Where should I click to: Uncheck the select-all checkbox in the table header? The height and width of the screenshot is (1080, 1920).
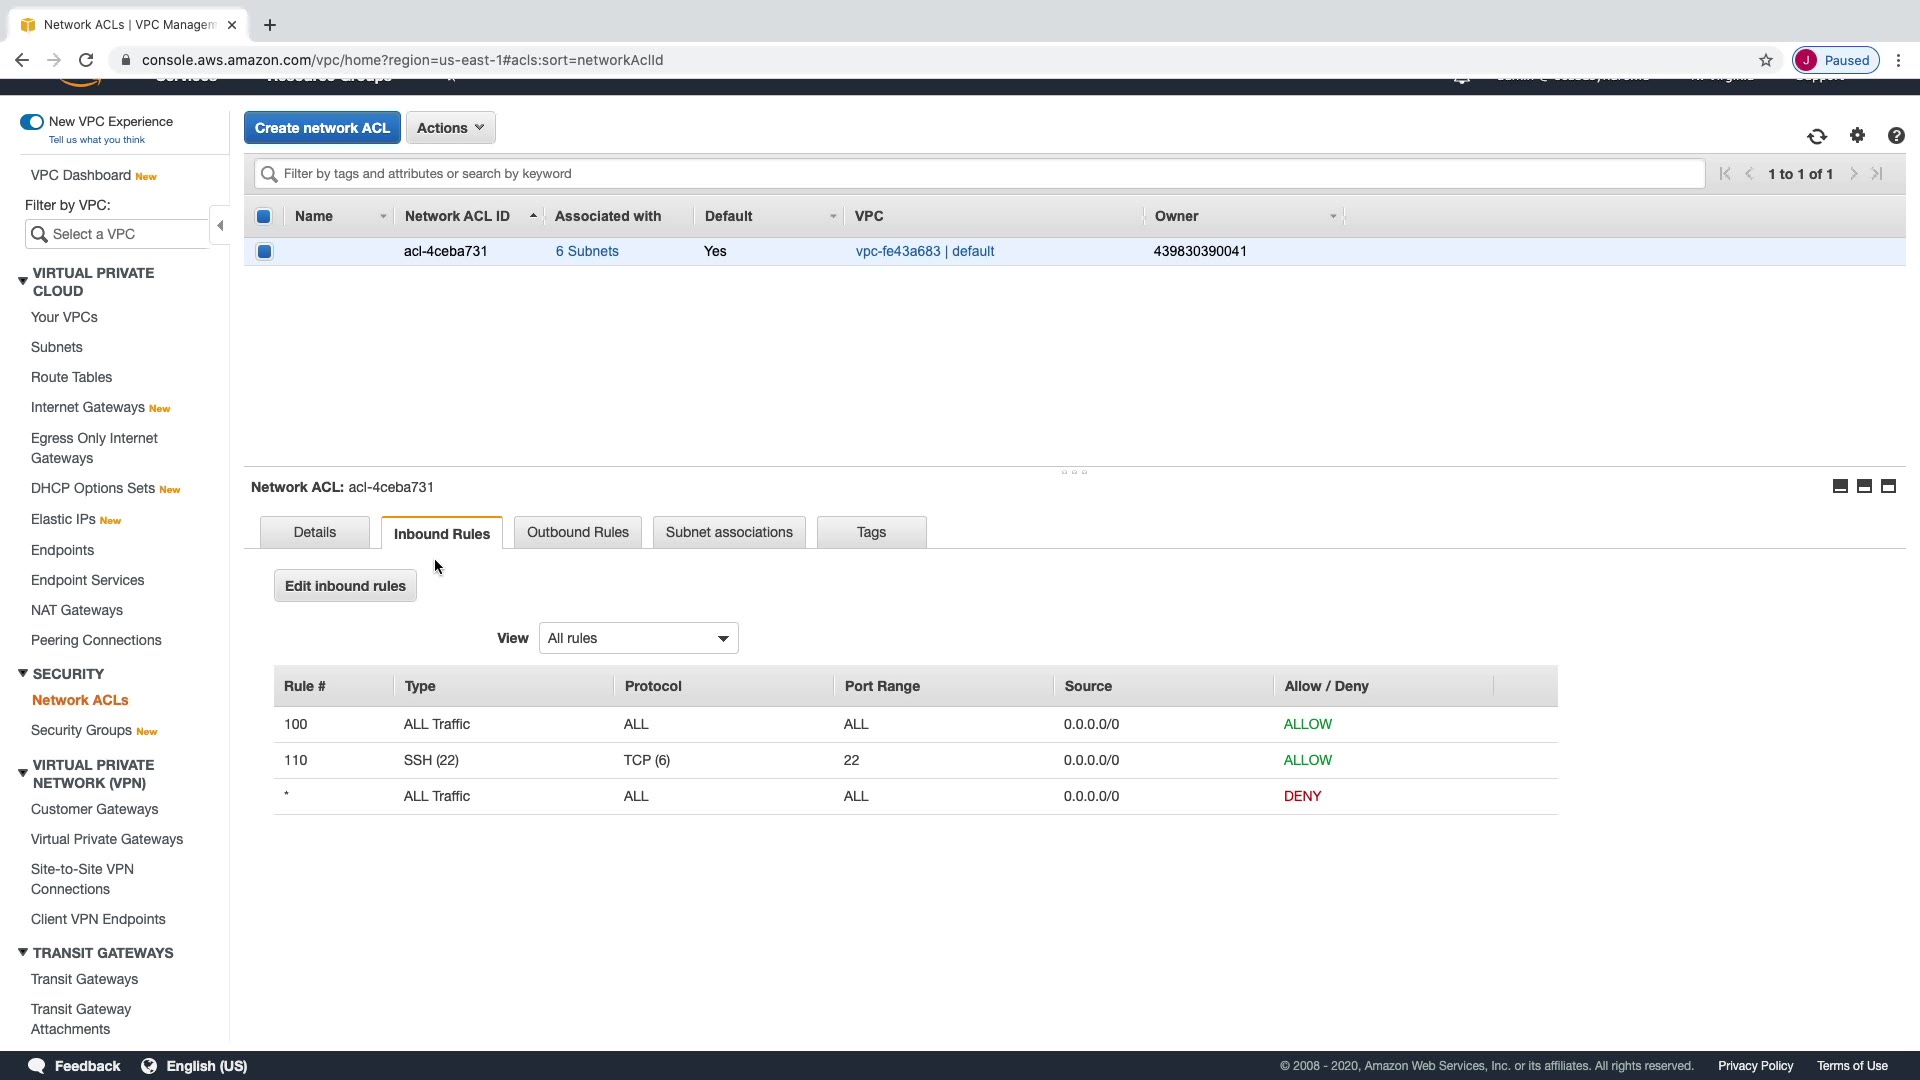264,216
